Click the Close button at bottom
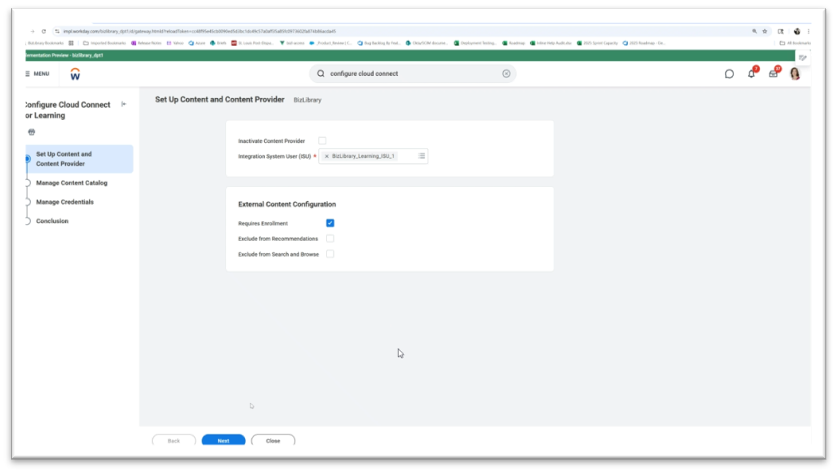 [273, 440]
